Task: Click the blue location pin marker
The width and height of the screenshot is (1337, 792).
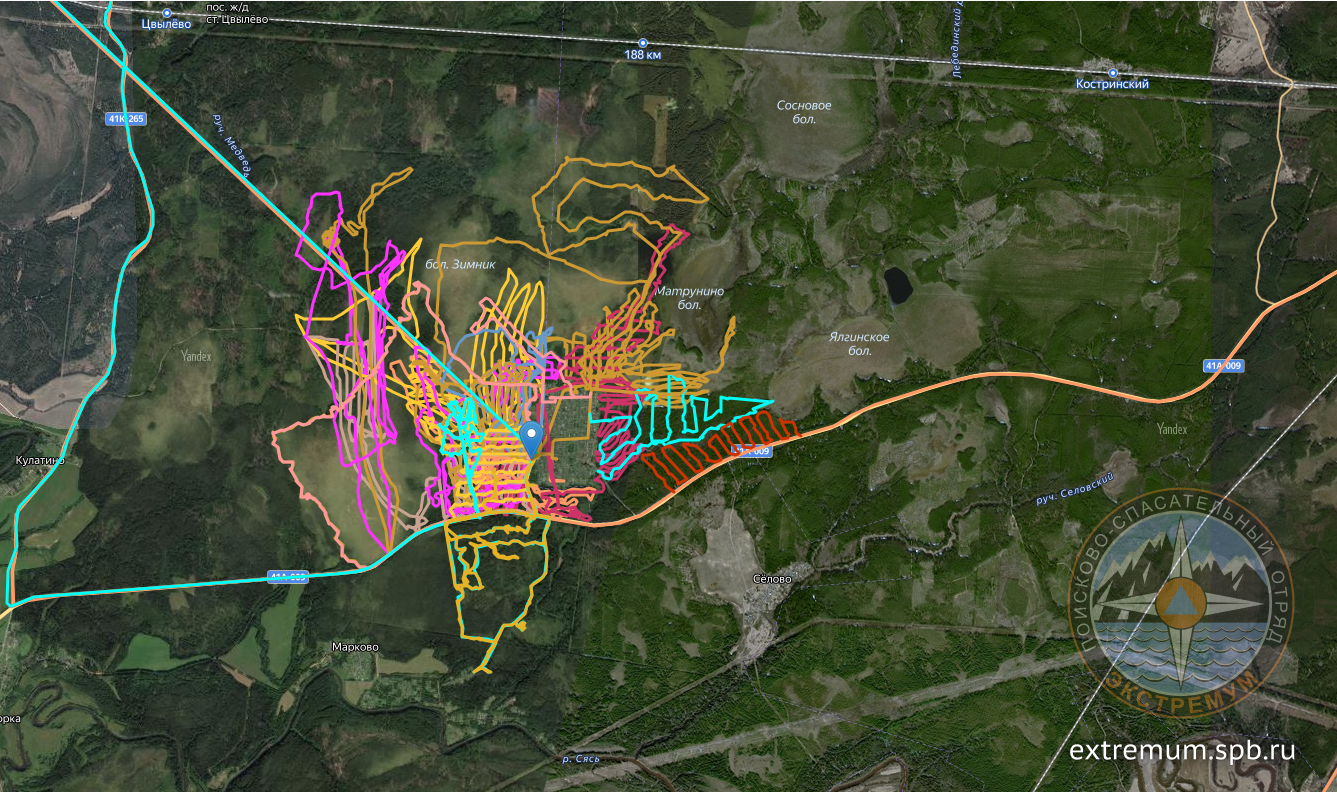Action: tap(532, 436)
